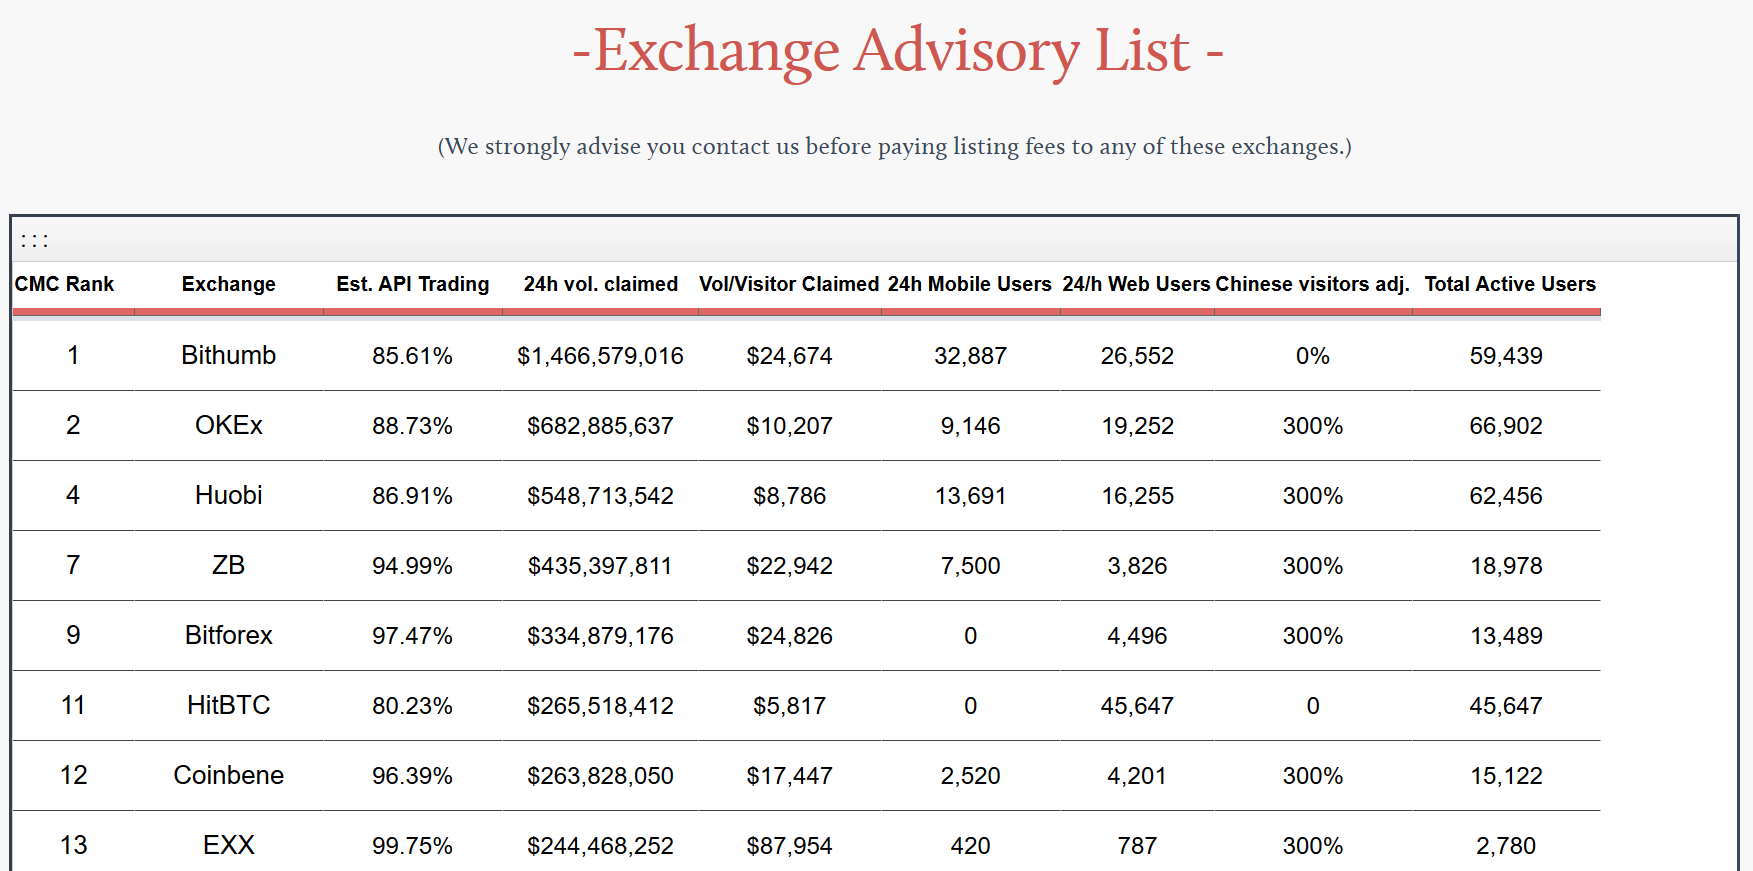Click the Bitforex exchange name
Image resolution: width=1753 pixels, height=871 pixels.
click(x=228, y=636)
